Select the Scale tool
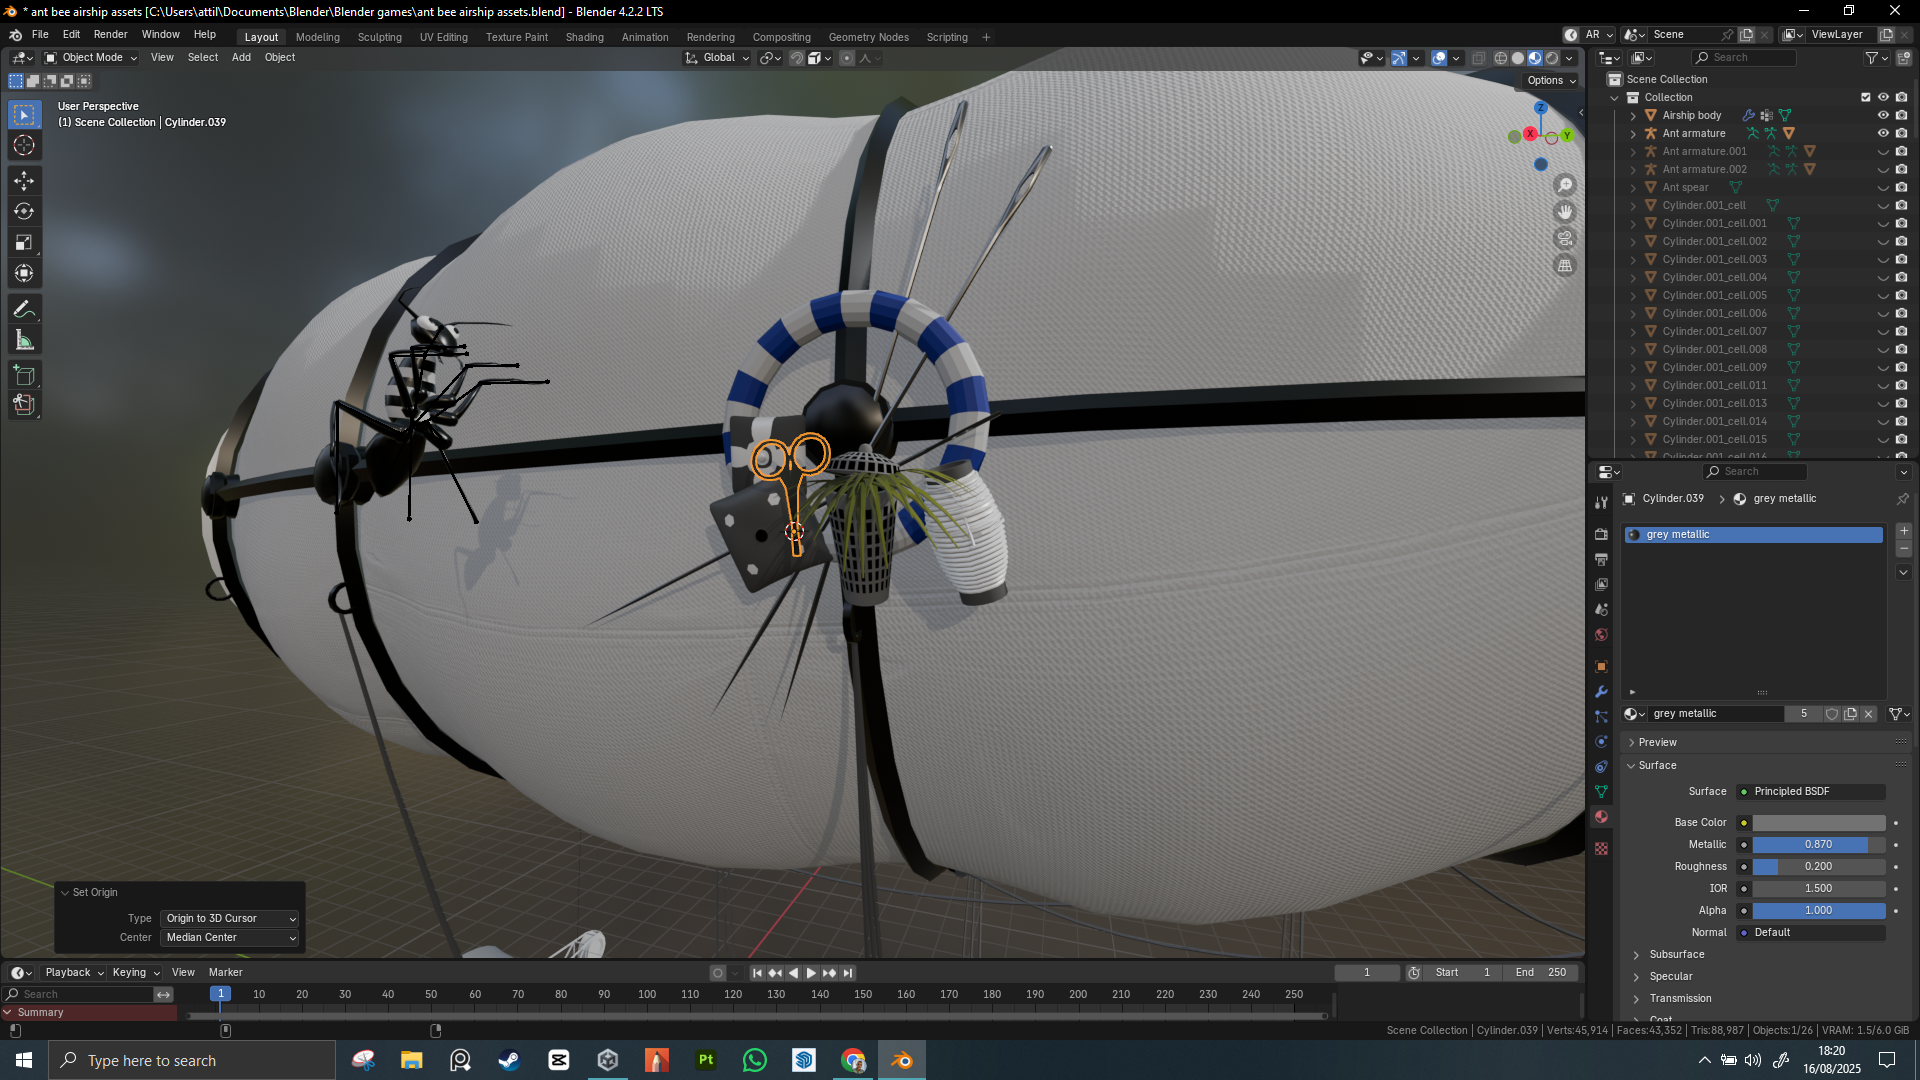This screenshot has height=1080, width=1920. coord(24,242)
